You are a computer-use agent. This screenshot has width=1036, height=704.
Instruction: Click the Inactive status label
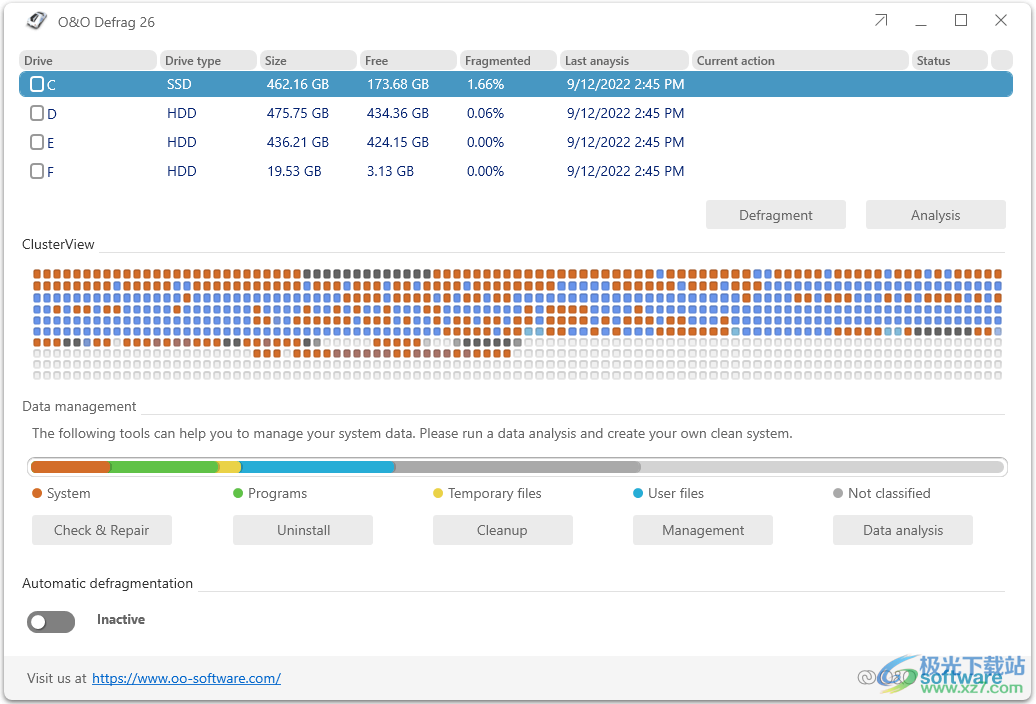[121, 619]
